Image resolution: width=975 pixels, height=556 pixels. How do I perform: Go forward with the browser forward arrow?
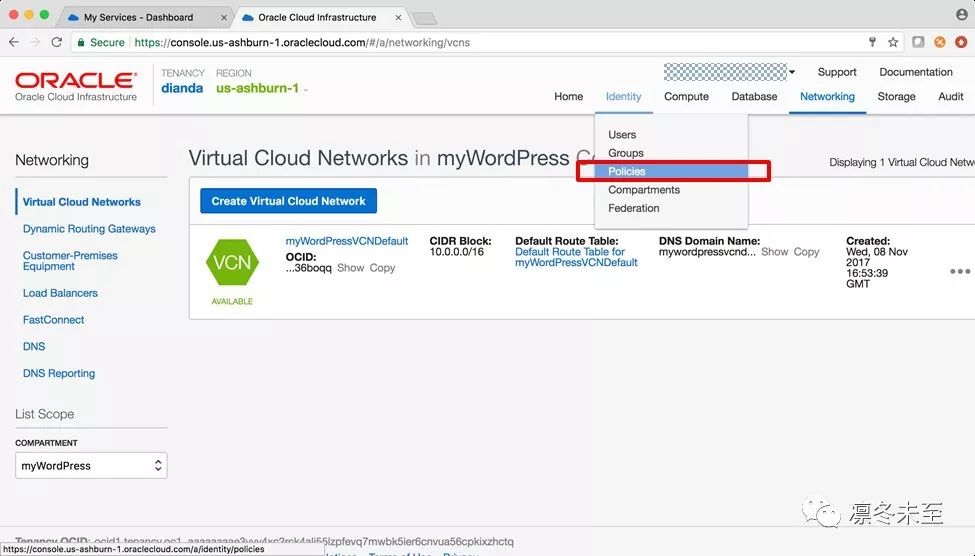[35, 42]
